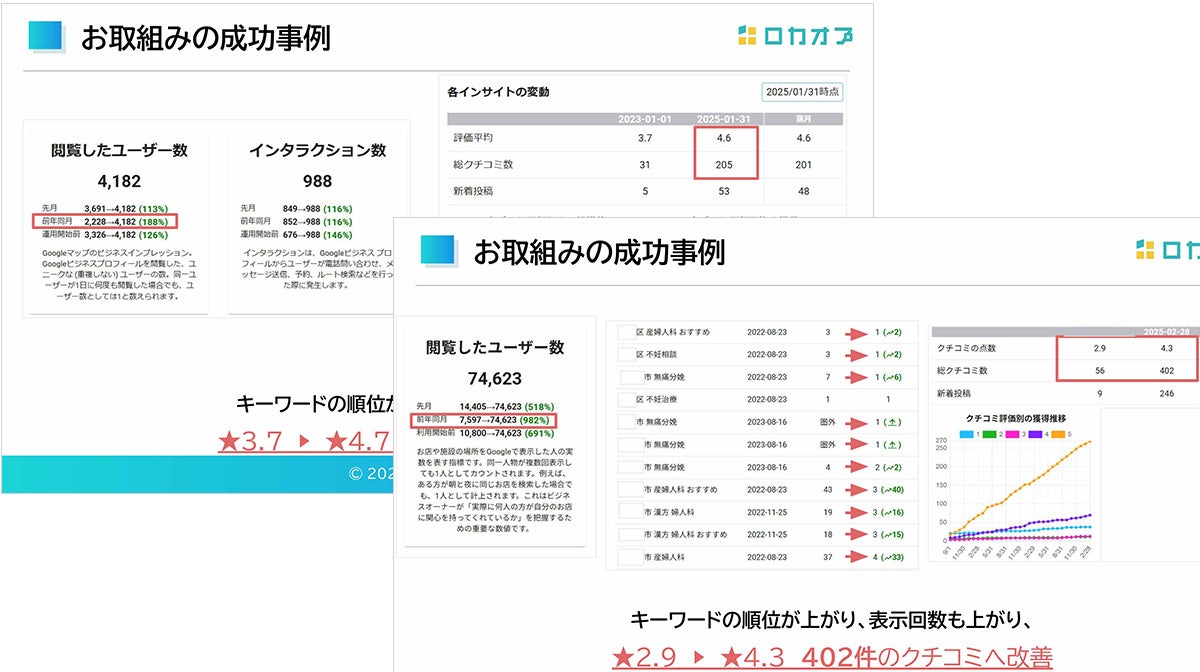
Task: Click the blue square beside back slide title
Action: click(x=48, y=38)
